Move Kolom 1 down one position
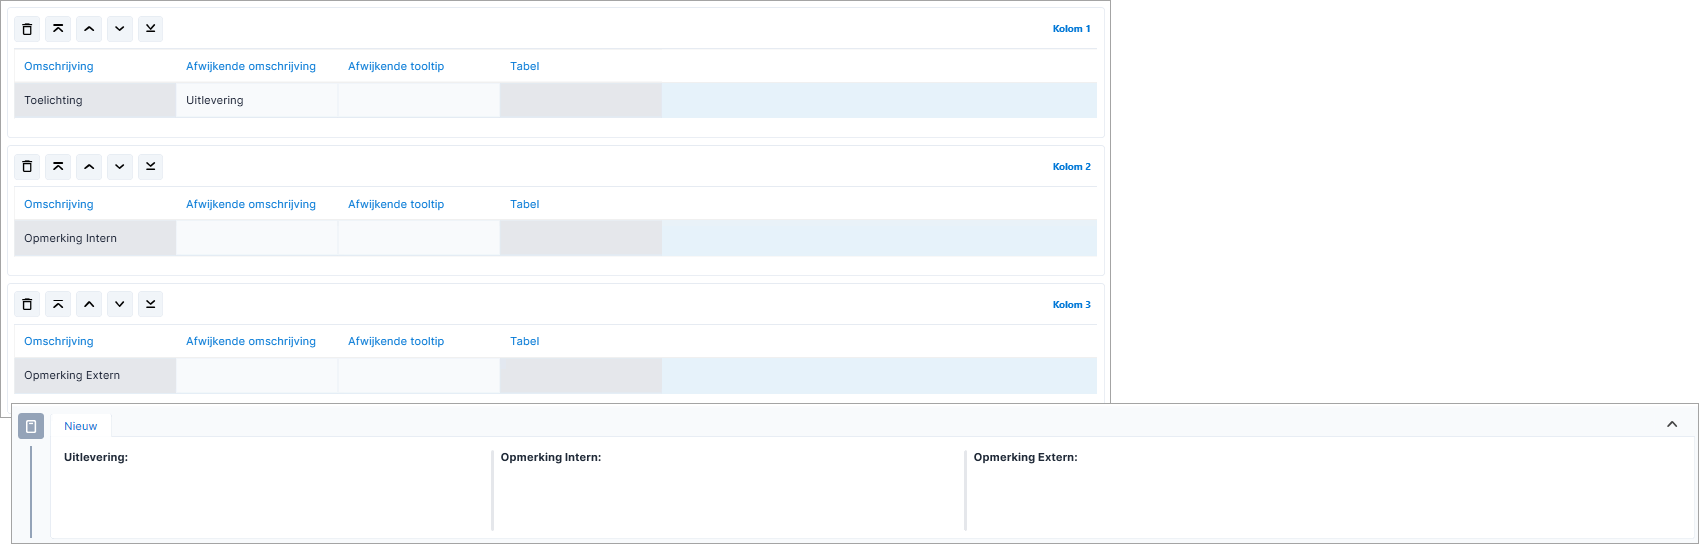Viewport: 1699px width, 544px height. pyautogui.click(x=120, y=29)
